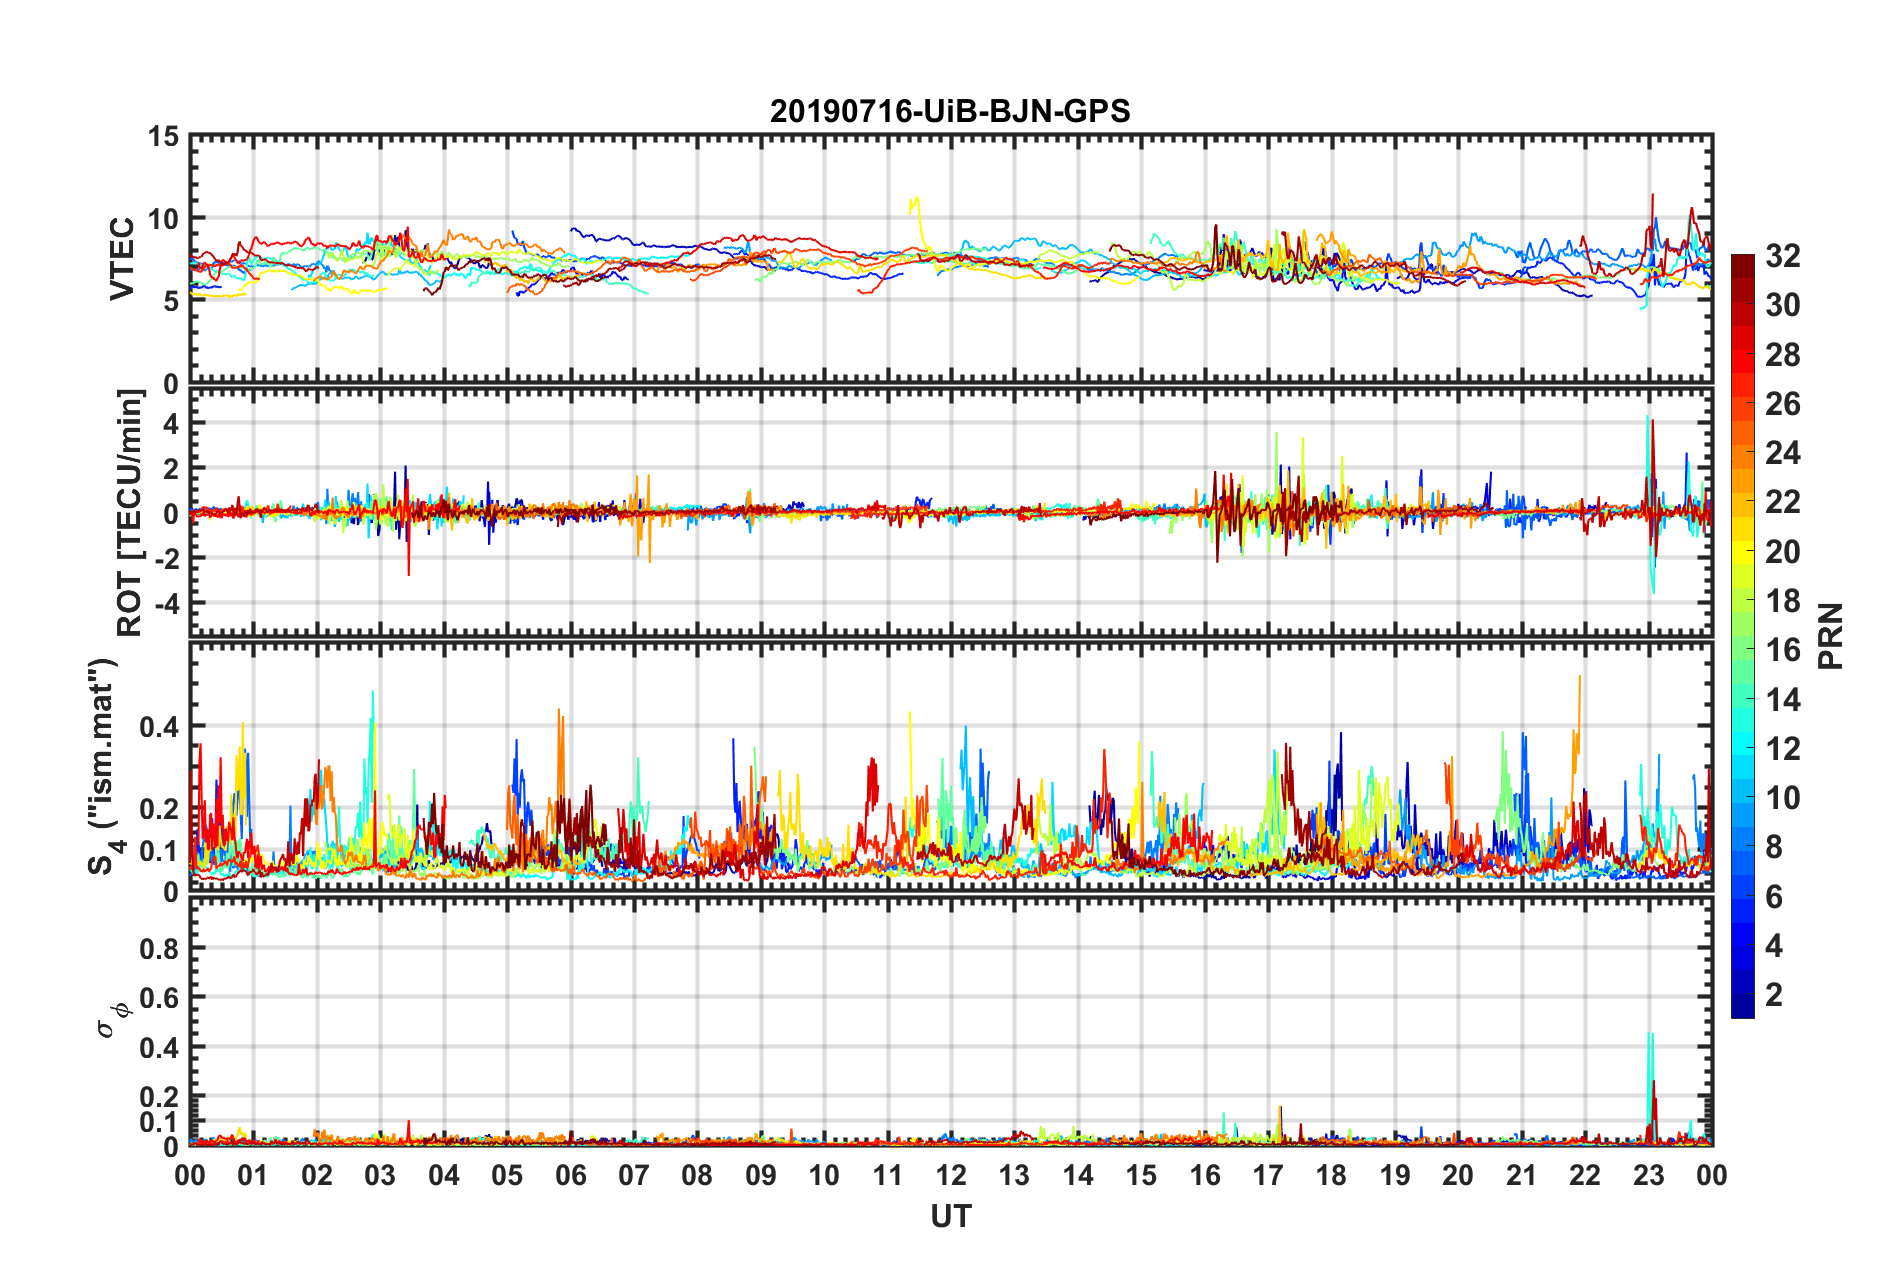Click VTEC tick label 10
The width and height of the screenshot is (1902, 1272).
(x=163, y=218)
